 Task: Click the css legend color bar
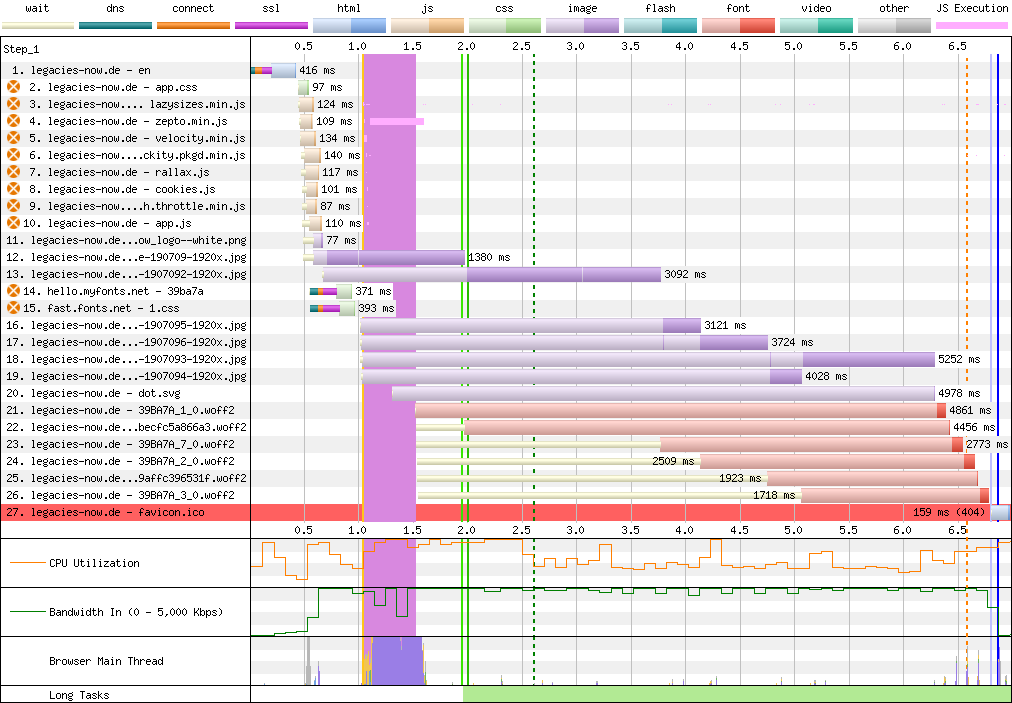point(505,26)
